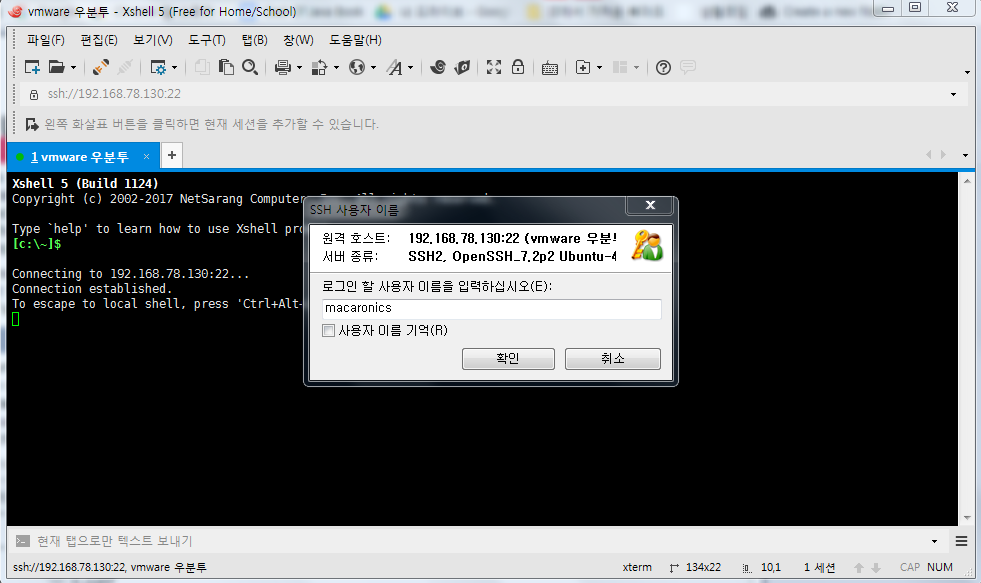
Task: Click the keyboard key mapping icon
Action: (x=550, y=68)
